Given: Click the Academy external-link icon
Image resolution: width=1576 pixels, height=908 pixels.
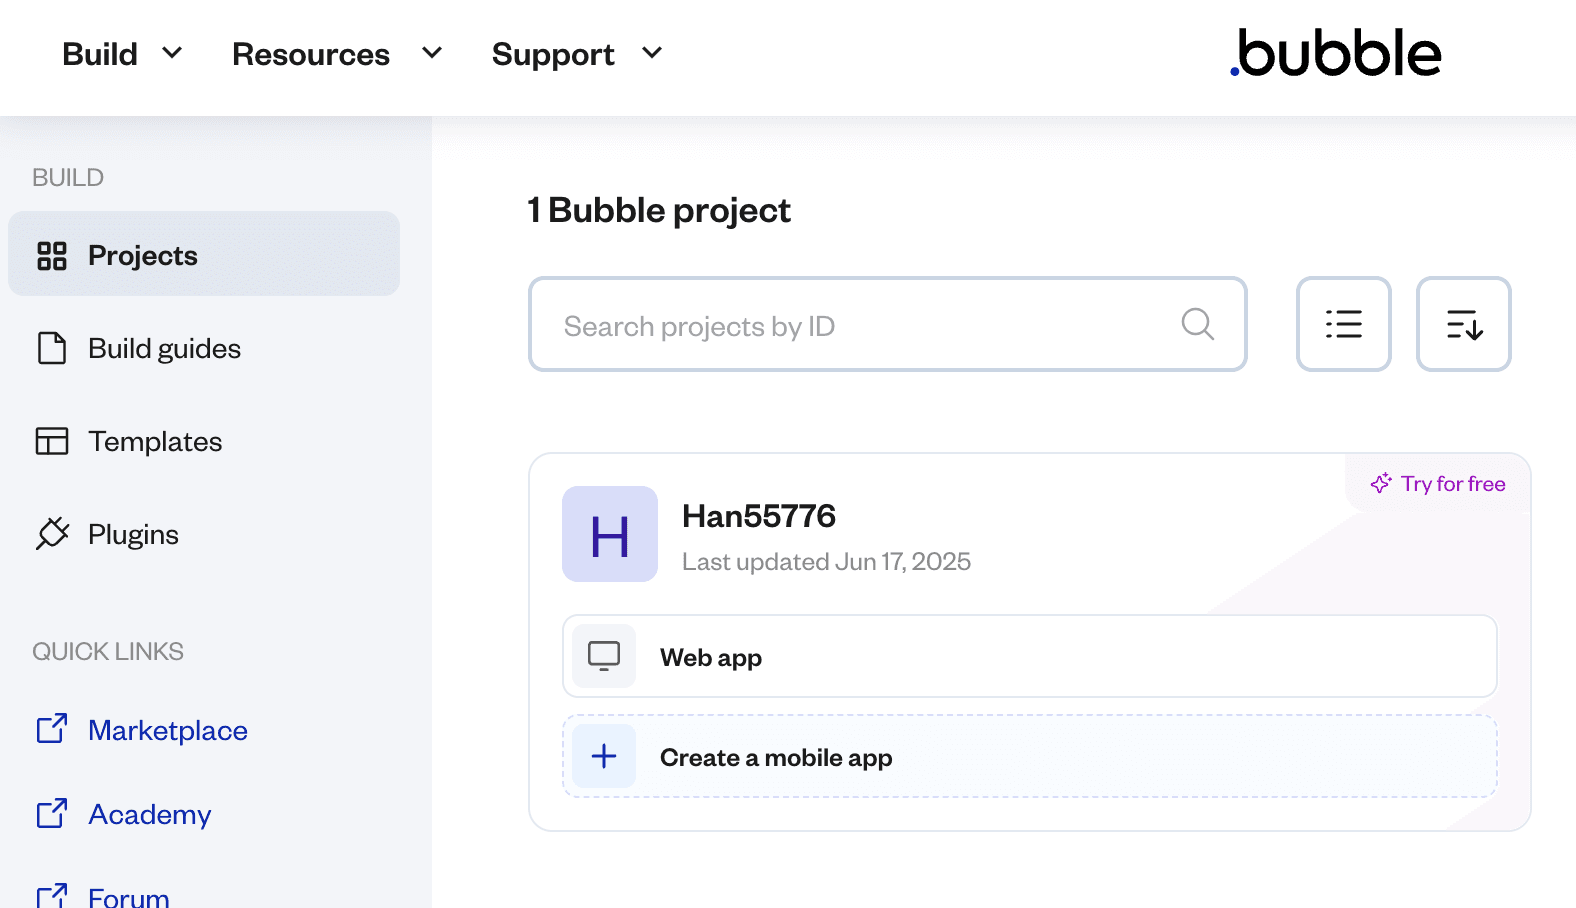Looking at the screenshot, I should click(x=52, y=813).
